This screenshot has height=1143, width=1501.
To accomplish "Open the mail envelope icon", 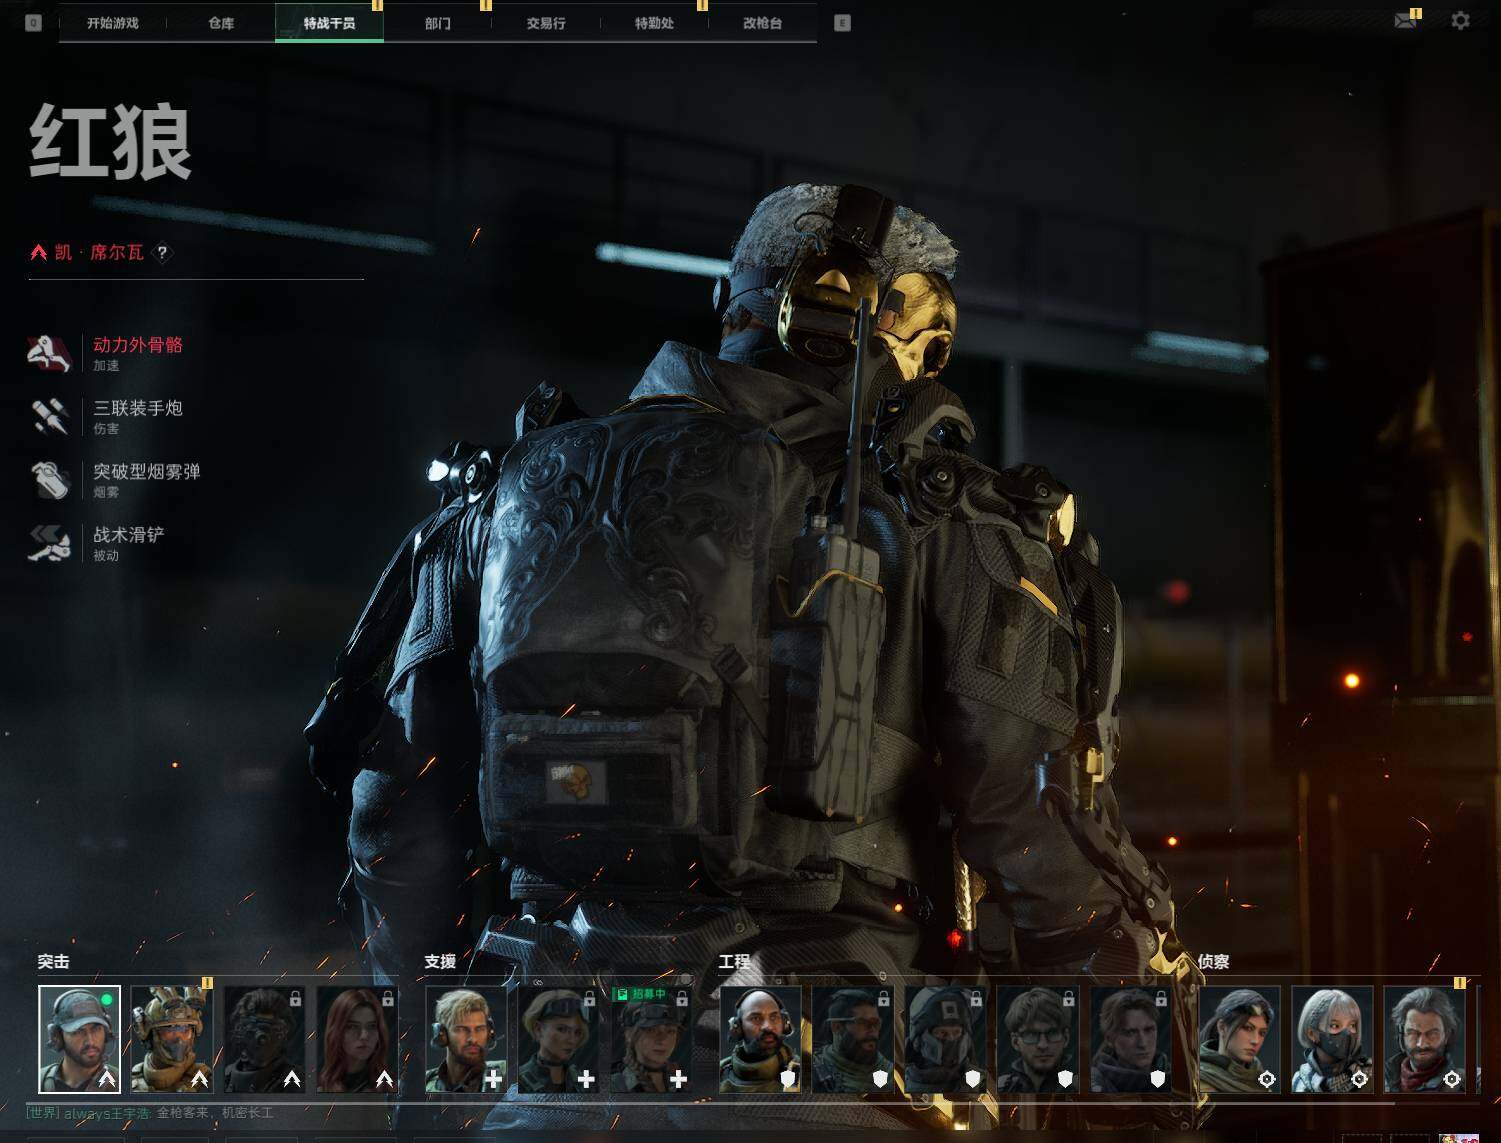I will 1406,21.
